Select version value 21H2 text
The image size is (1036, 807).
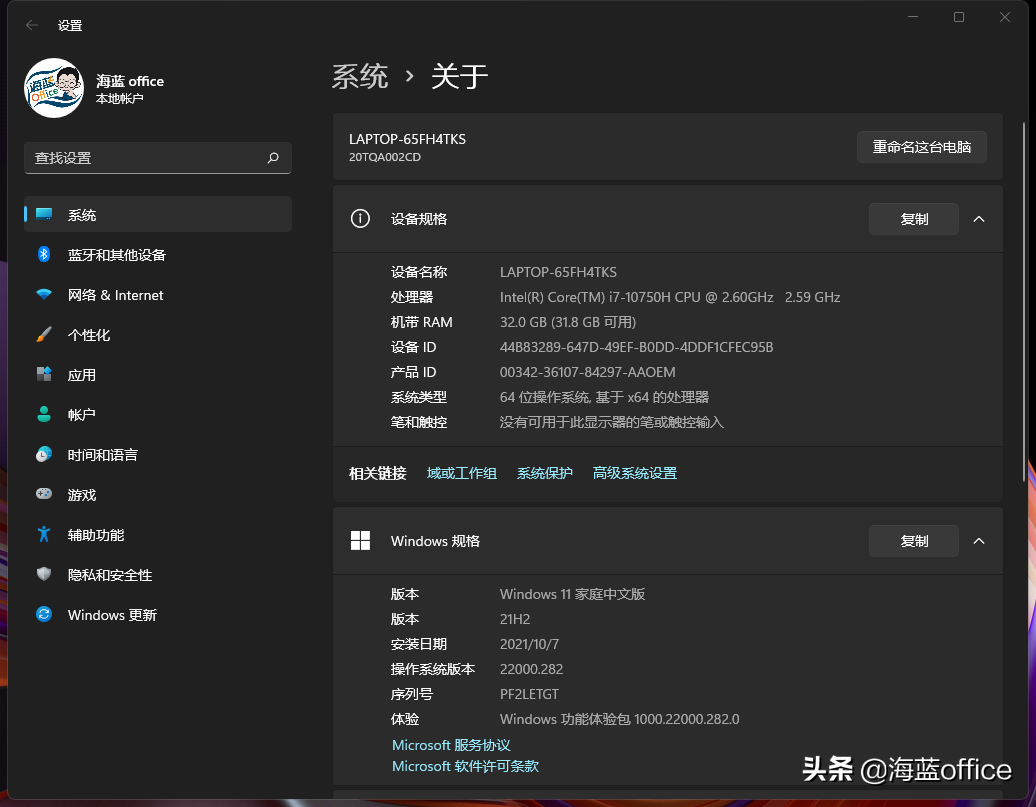[x=515, y=619]
